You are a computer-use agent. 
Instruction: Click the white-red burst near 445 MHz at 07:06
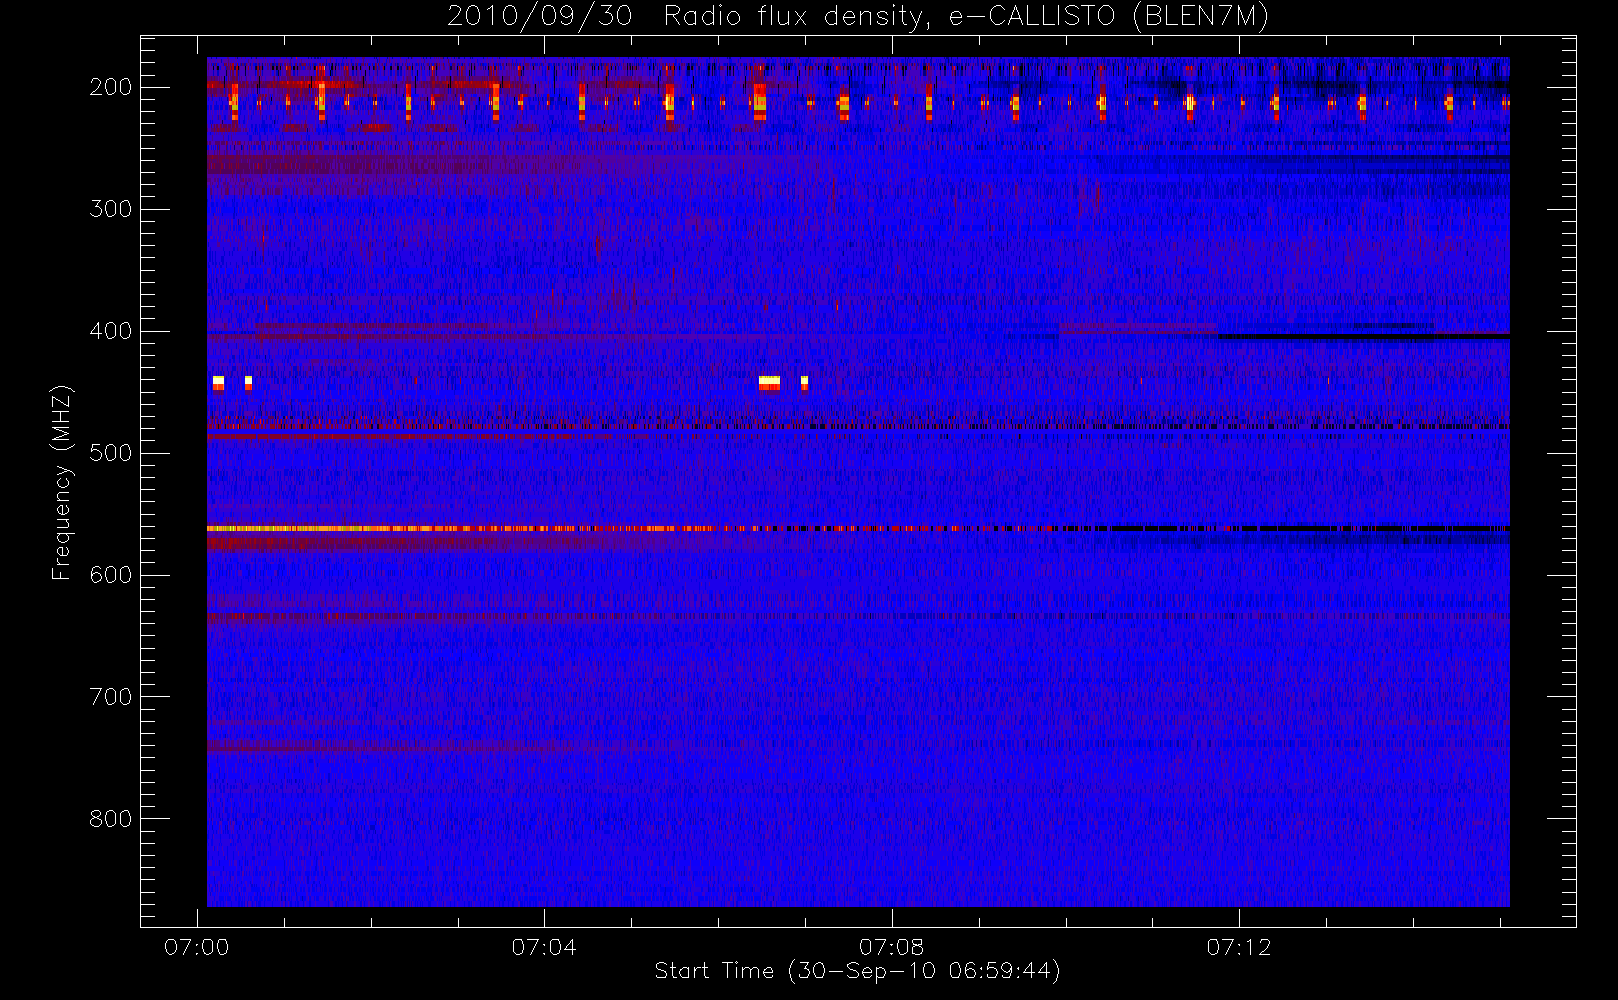click(769, 382)
